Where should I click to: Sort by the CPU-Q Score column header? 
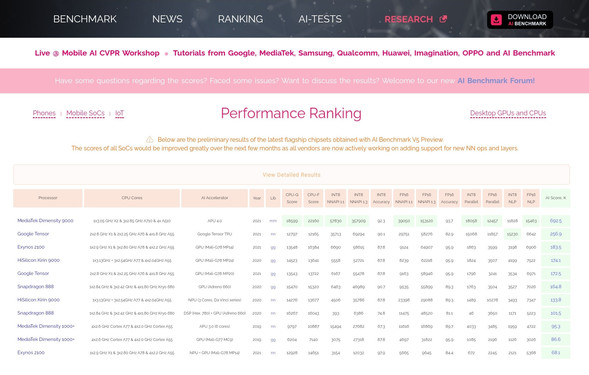[x=292, y=198]
